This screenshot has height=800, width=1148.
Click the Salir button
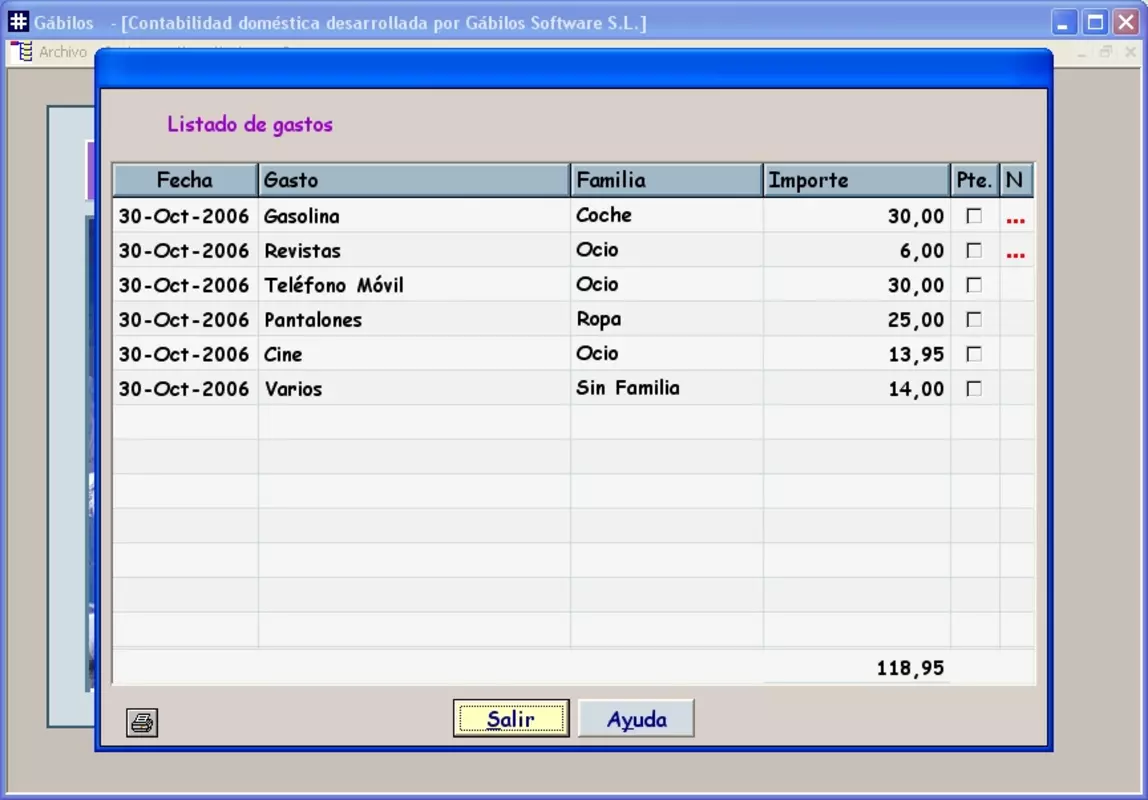coord(511,719)
